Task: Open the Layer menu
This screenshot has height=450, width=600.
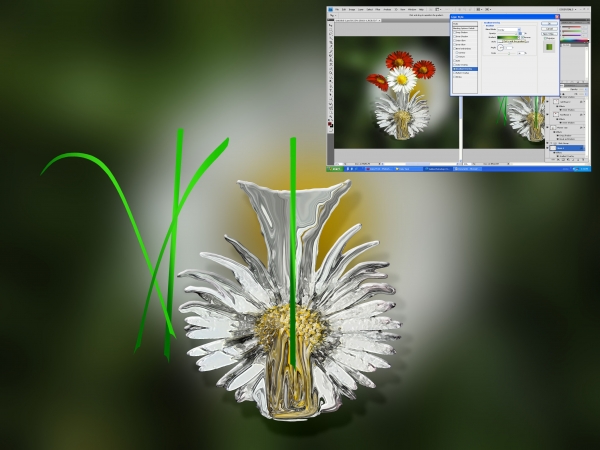Action: (360, 10)
